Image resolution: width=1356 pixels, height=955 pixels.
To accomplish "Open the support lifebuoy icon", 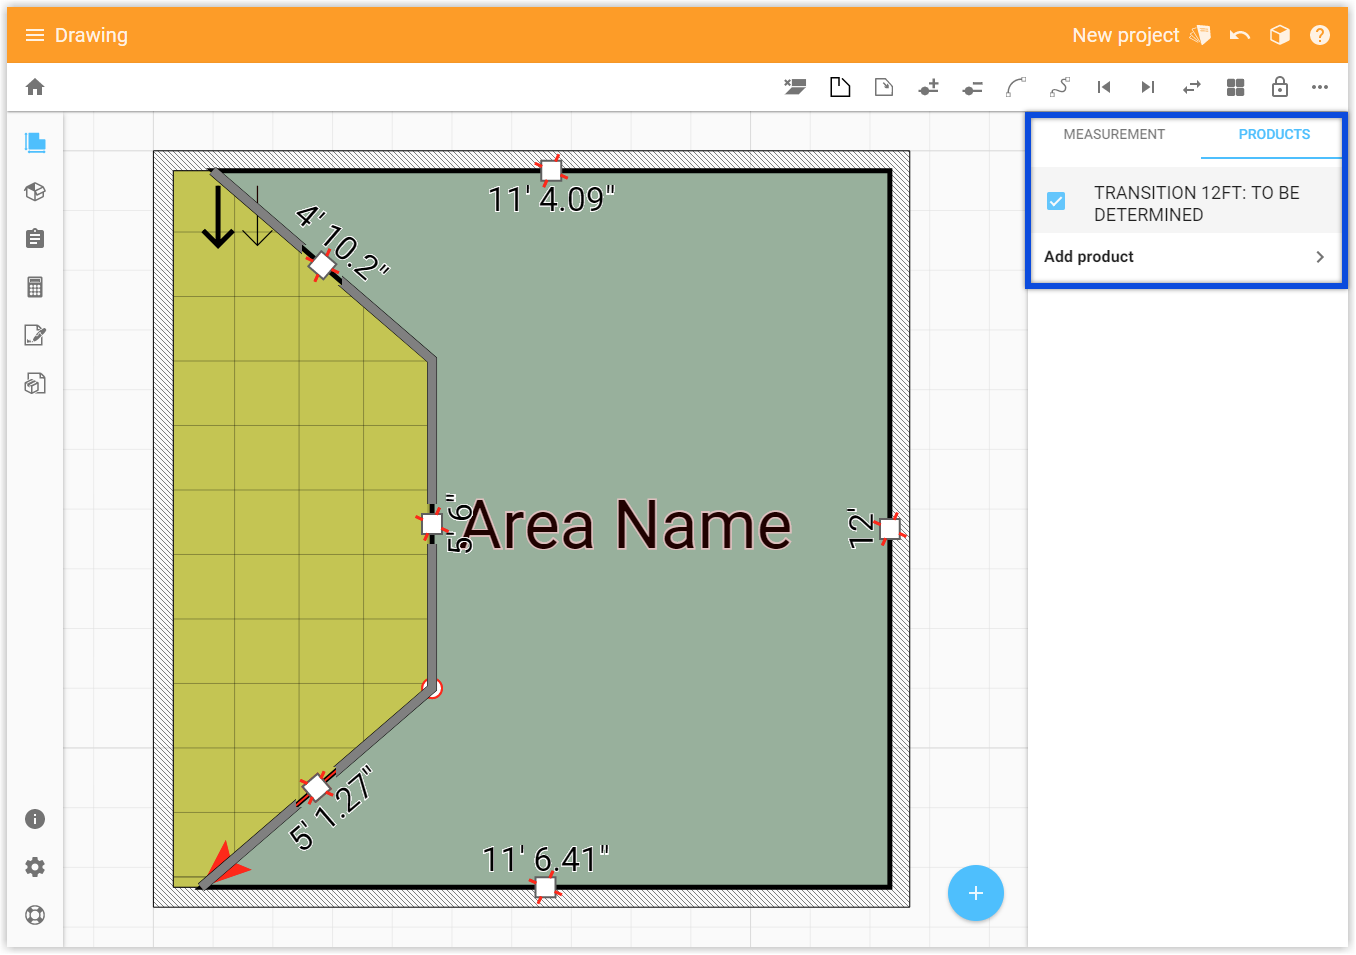I will tap(35, 915).
